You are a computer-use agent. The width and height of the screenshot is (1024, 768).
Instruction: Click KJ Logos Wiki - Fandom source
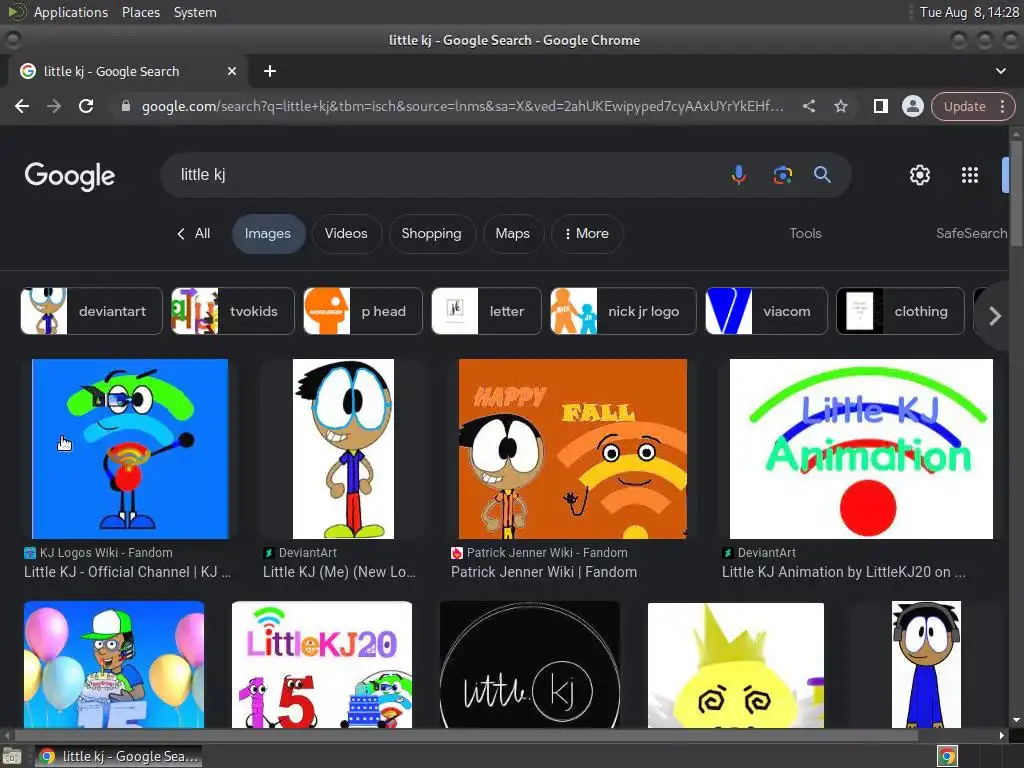[x=106, y=552]
